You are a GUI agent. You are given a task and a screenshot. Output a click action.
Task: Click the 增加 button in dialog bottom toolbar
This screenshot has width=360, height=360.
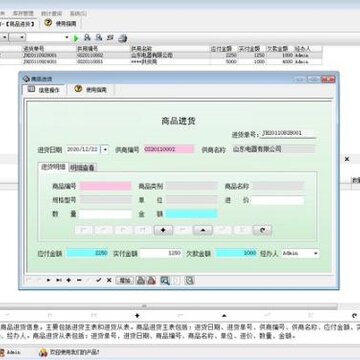pyautogui.click(x=125, y=280)
